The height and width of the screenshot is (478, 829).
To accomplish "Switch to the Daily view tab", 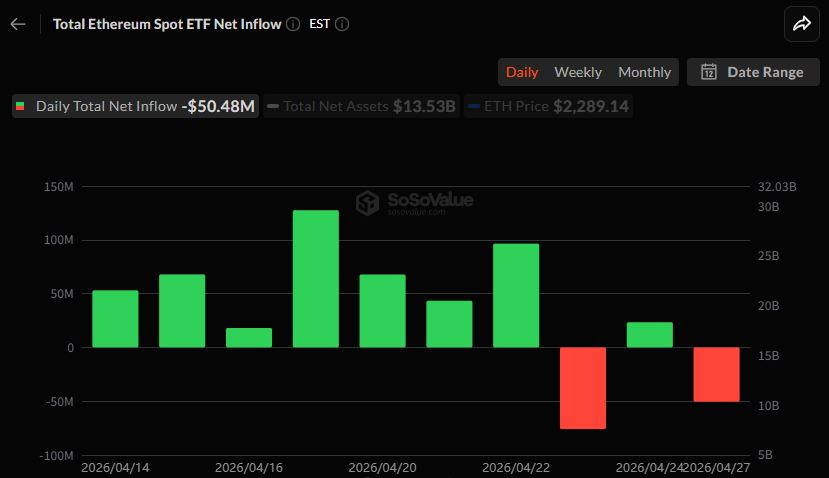I will tap(522, 72).
